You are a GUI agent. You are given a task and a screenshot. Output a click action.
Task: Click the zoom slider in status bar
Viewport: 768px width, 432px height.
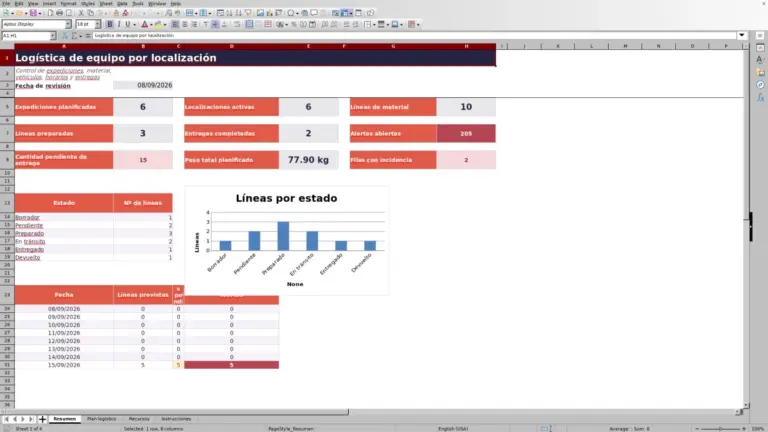point(720,429)
